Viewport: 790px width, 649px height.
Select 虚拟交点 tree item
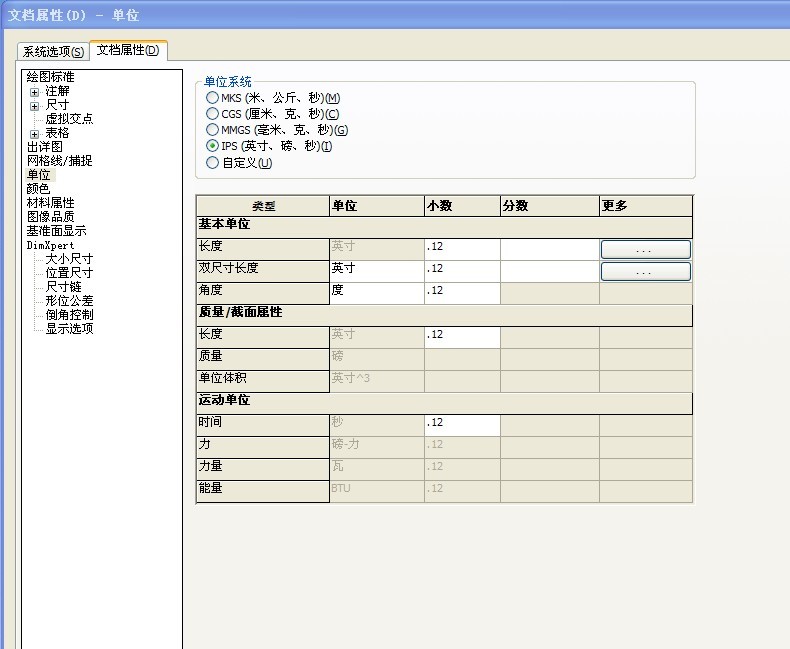point(69,118)
